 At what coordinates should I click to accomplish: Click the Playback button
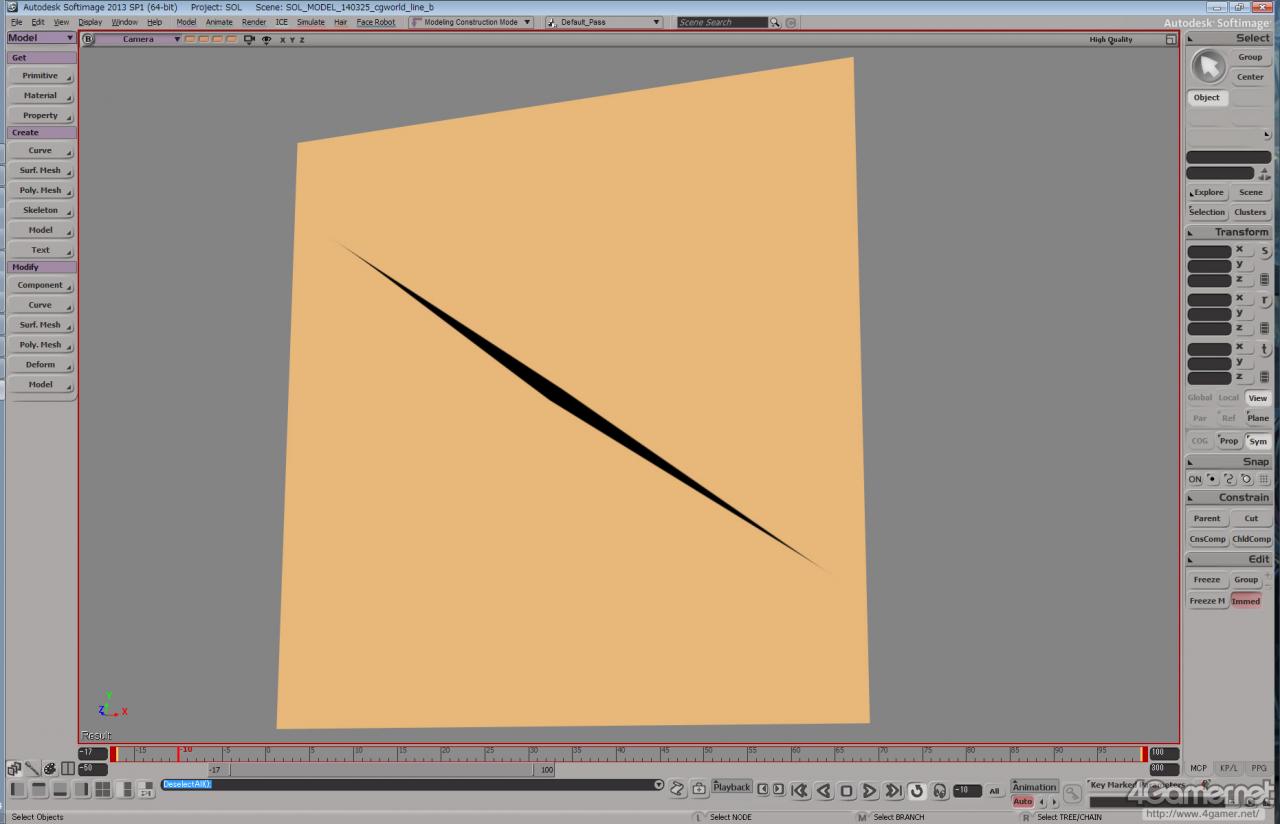731,787
